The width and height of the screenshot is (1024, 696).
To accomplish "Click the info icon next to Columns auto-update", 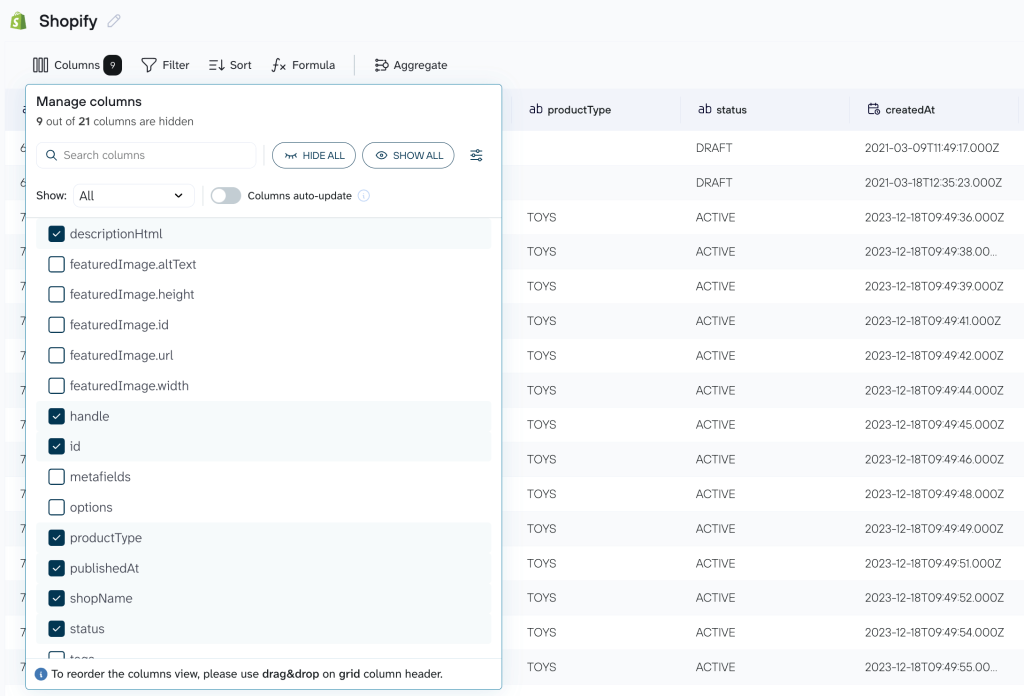I will coord(364,196).
